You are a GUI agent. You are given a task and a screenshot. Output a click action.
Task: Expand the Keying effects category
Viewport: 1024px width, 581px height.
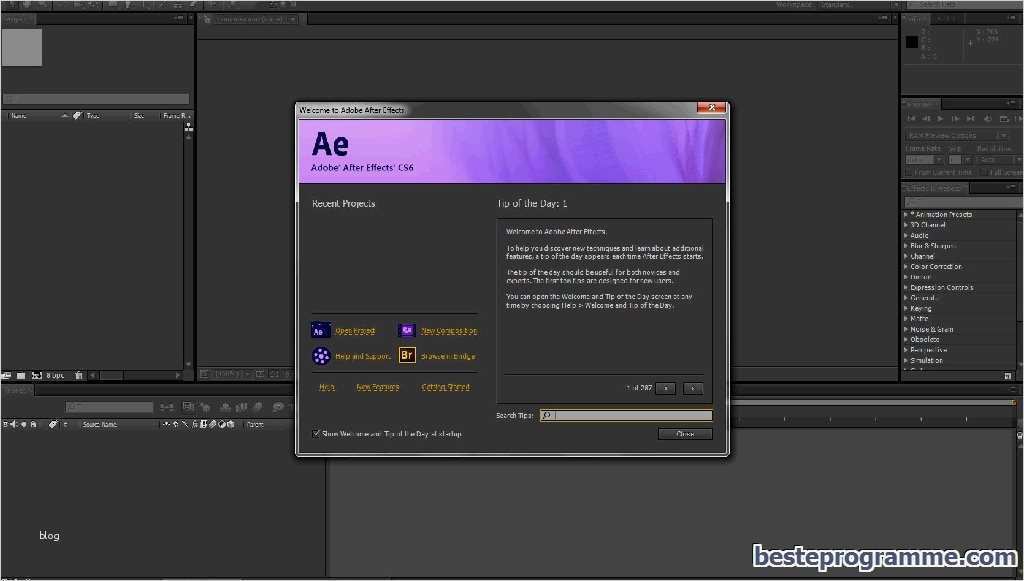click(908, 308)
